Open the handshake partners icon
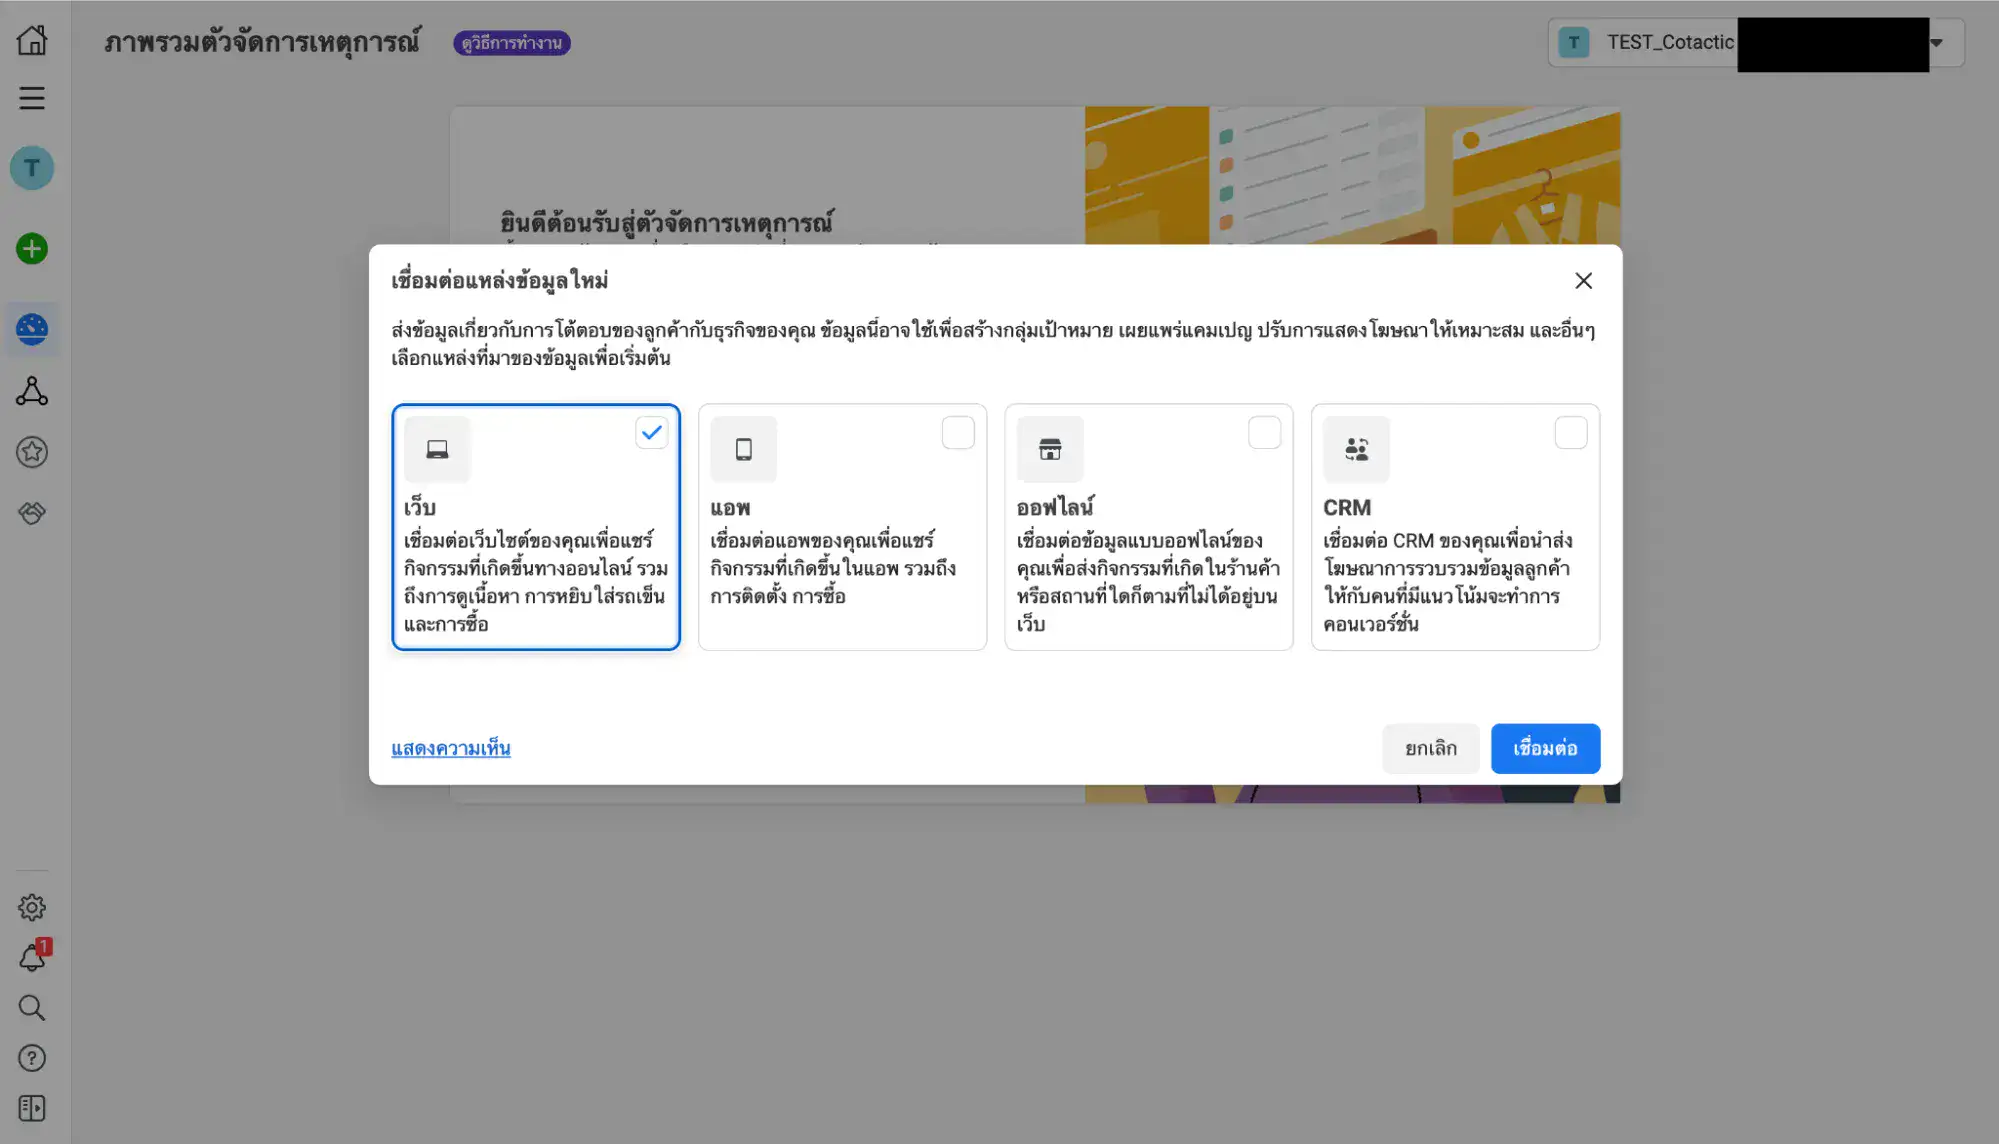Screen dimensions: 1999x1144 [32, 513]
